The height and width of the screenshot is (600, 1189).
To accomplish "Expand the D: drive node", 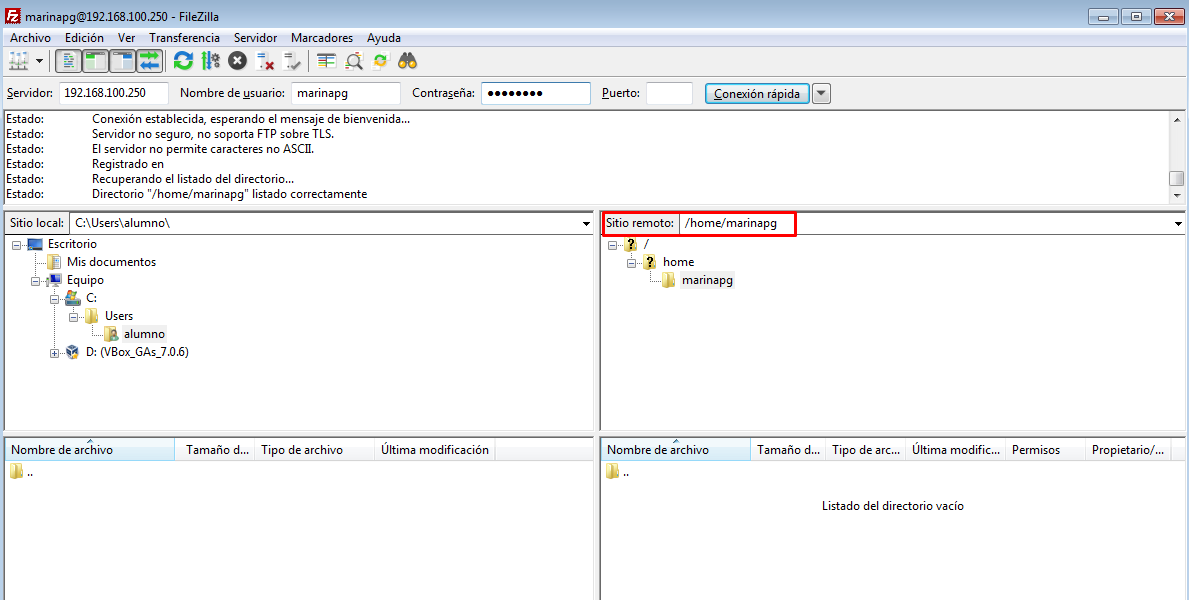I will click(x=55, y=353).
